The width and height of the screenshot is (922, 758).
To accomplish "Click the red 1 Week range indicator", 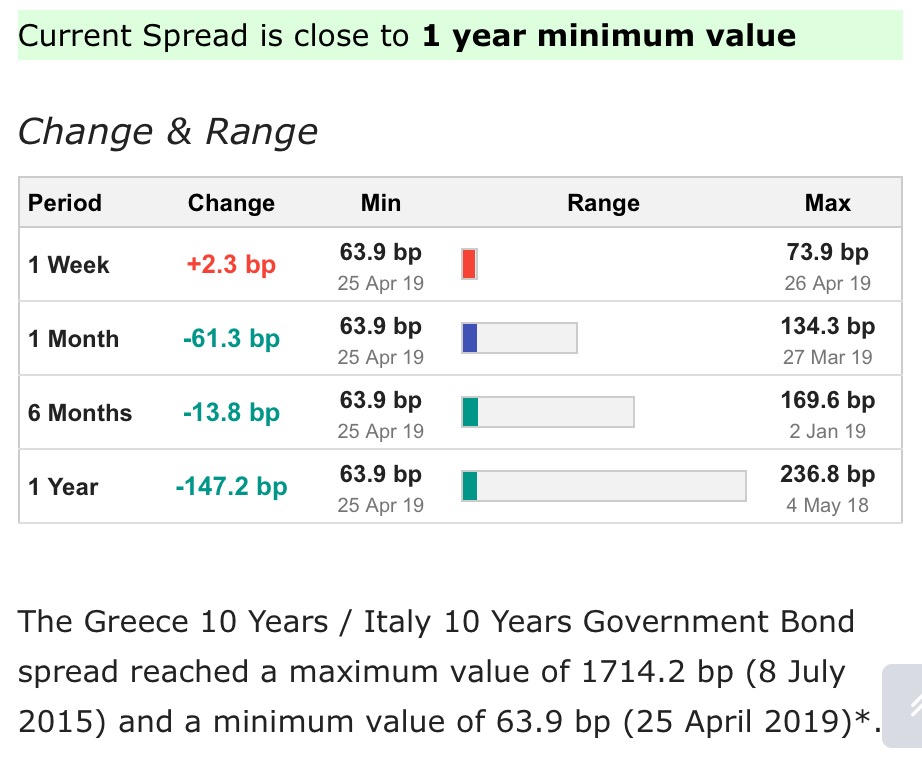I will point(469,265).
